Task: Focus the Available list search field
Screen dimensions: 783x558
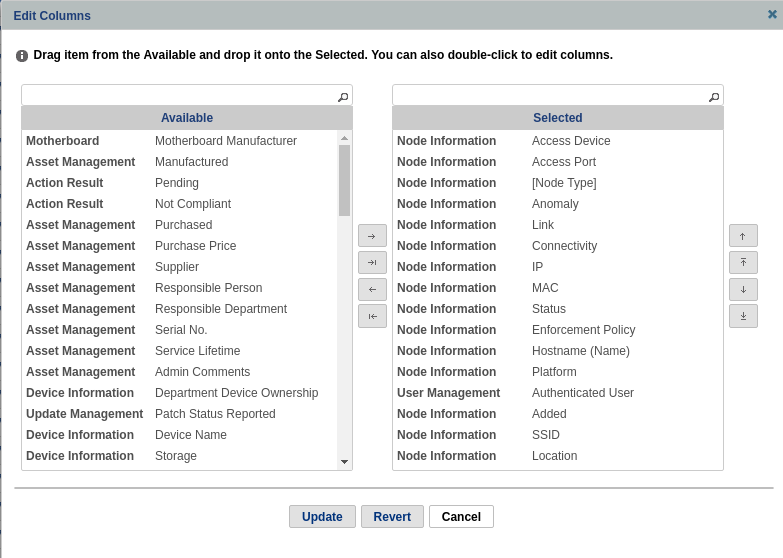Action: [178, 96]
